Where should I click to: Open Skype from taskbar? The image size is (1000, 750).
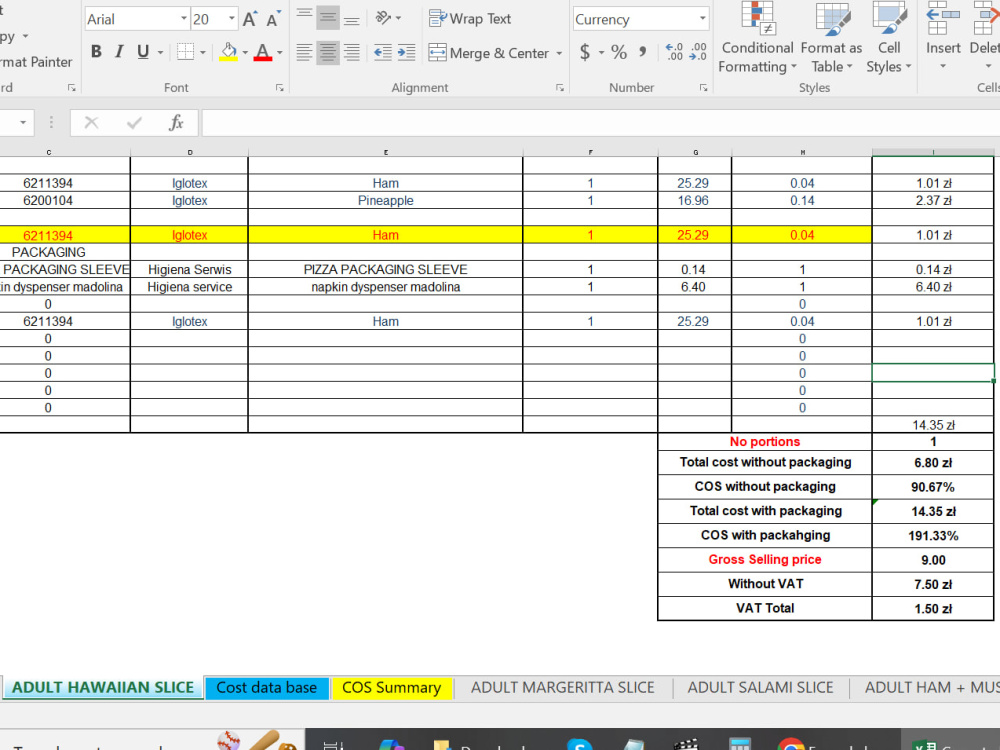click(579, 744)
